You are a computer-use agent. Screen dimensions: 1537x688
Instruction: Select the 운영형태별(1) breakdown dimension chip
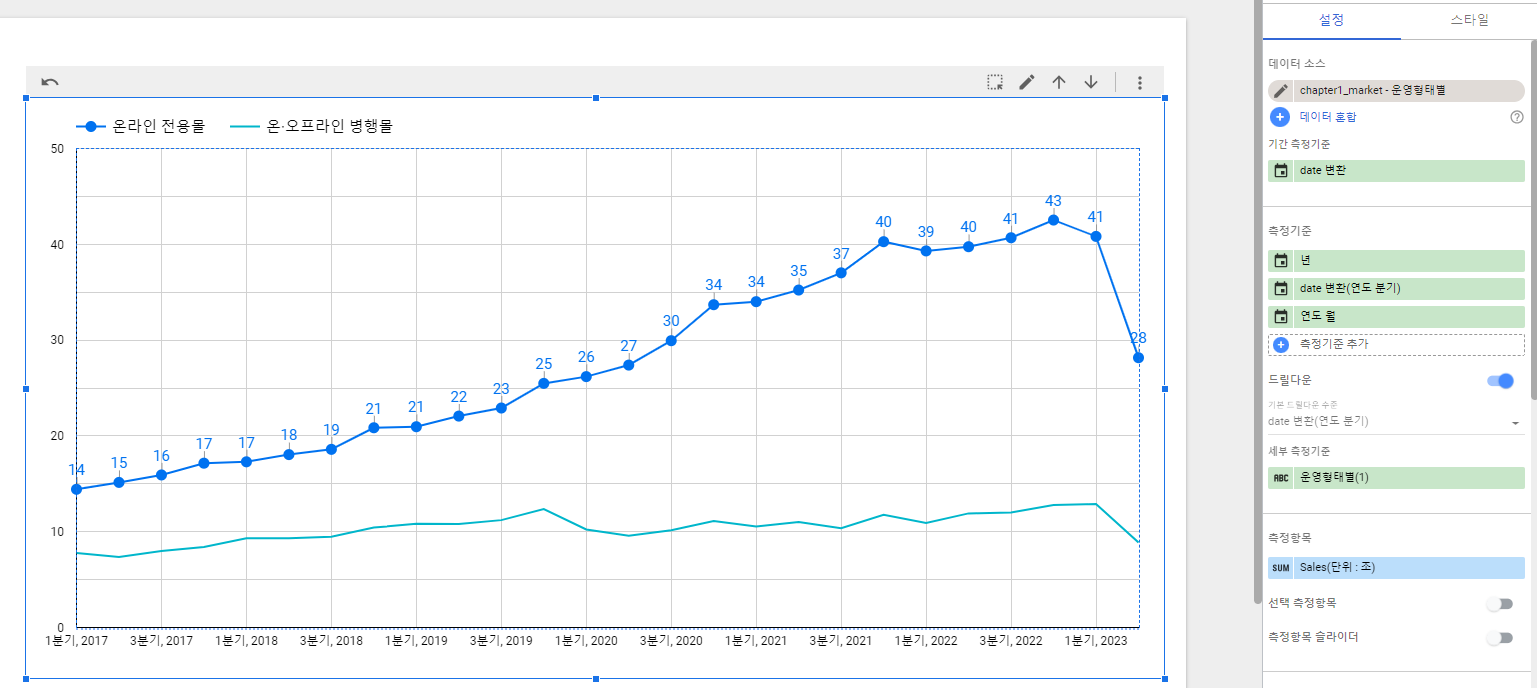click(x=1396, y=477)
